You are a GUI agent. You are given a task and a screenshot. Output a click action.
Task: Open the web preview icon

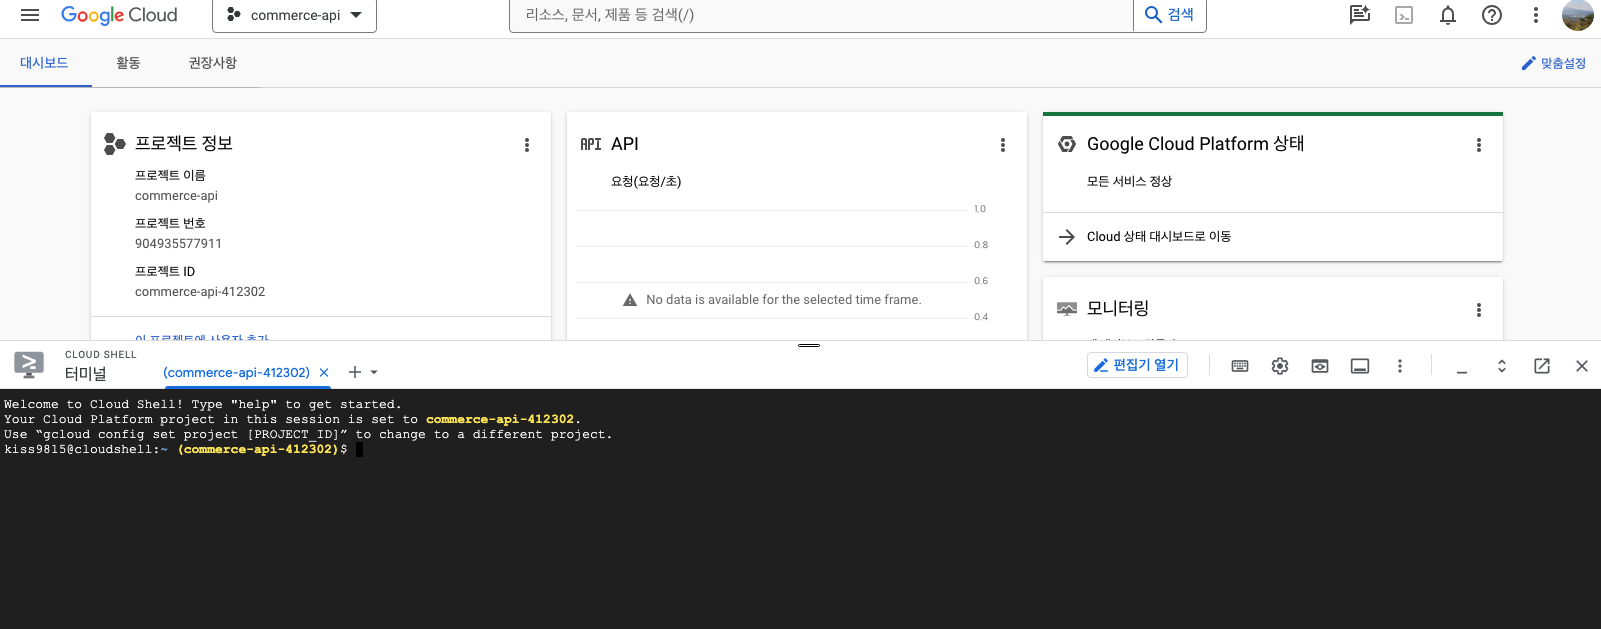[1320, 366]
